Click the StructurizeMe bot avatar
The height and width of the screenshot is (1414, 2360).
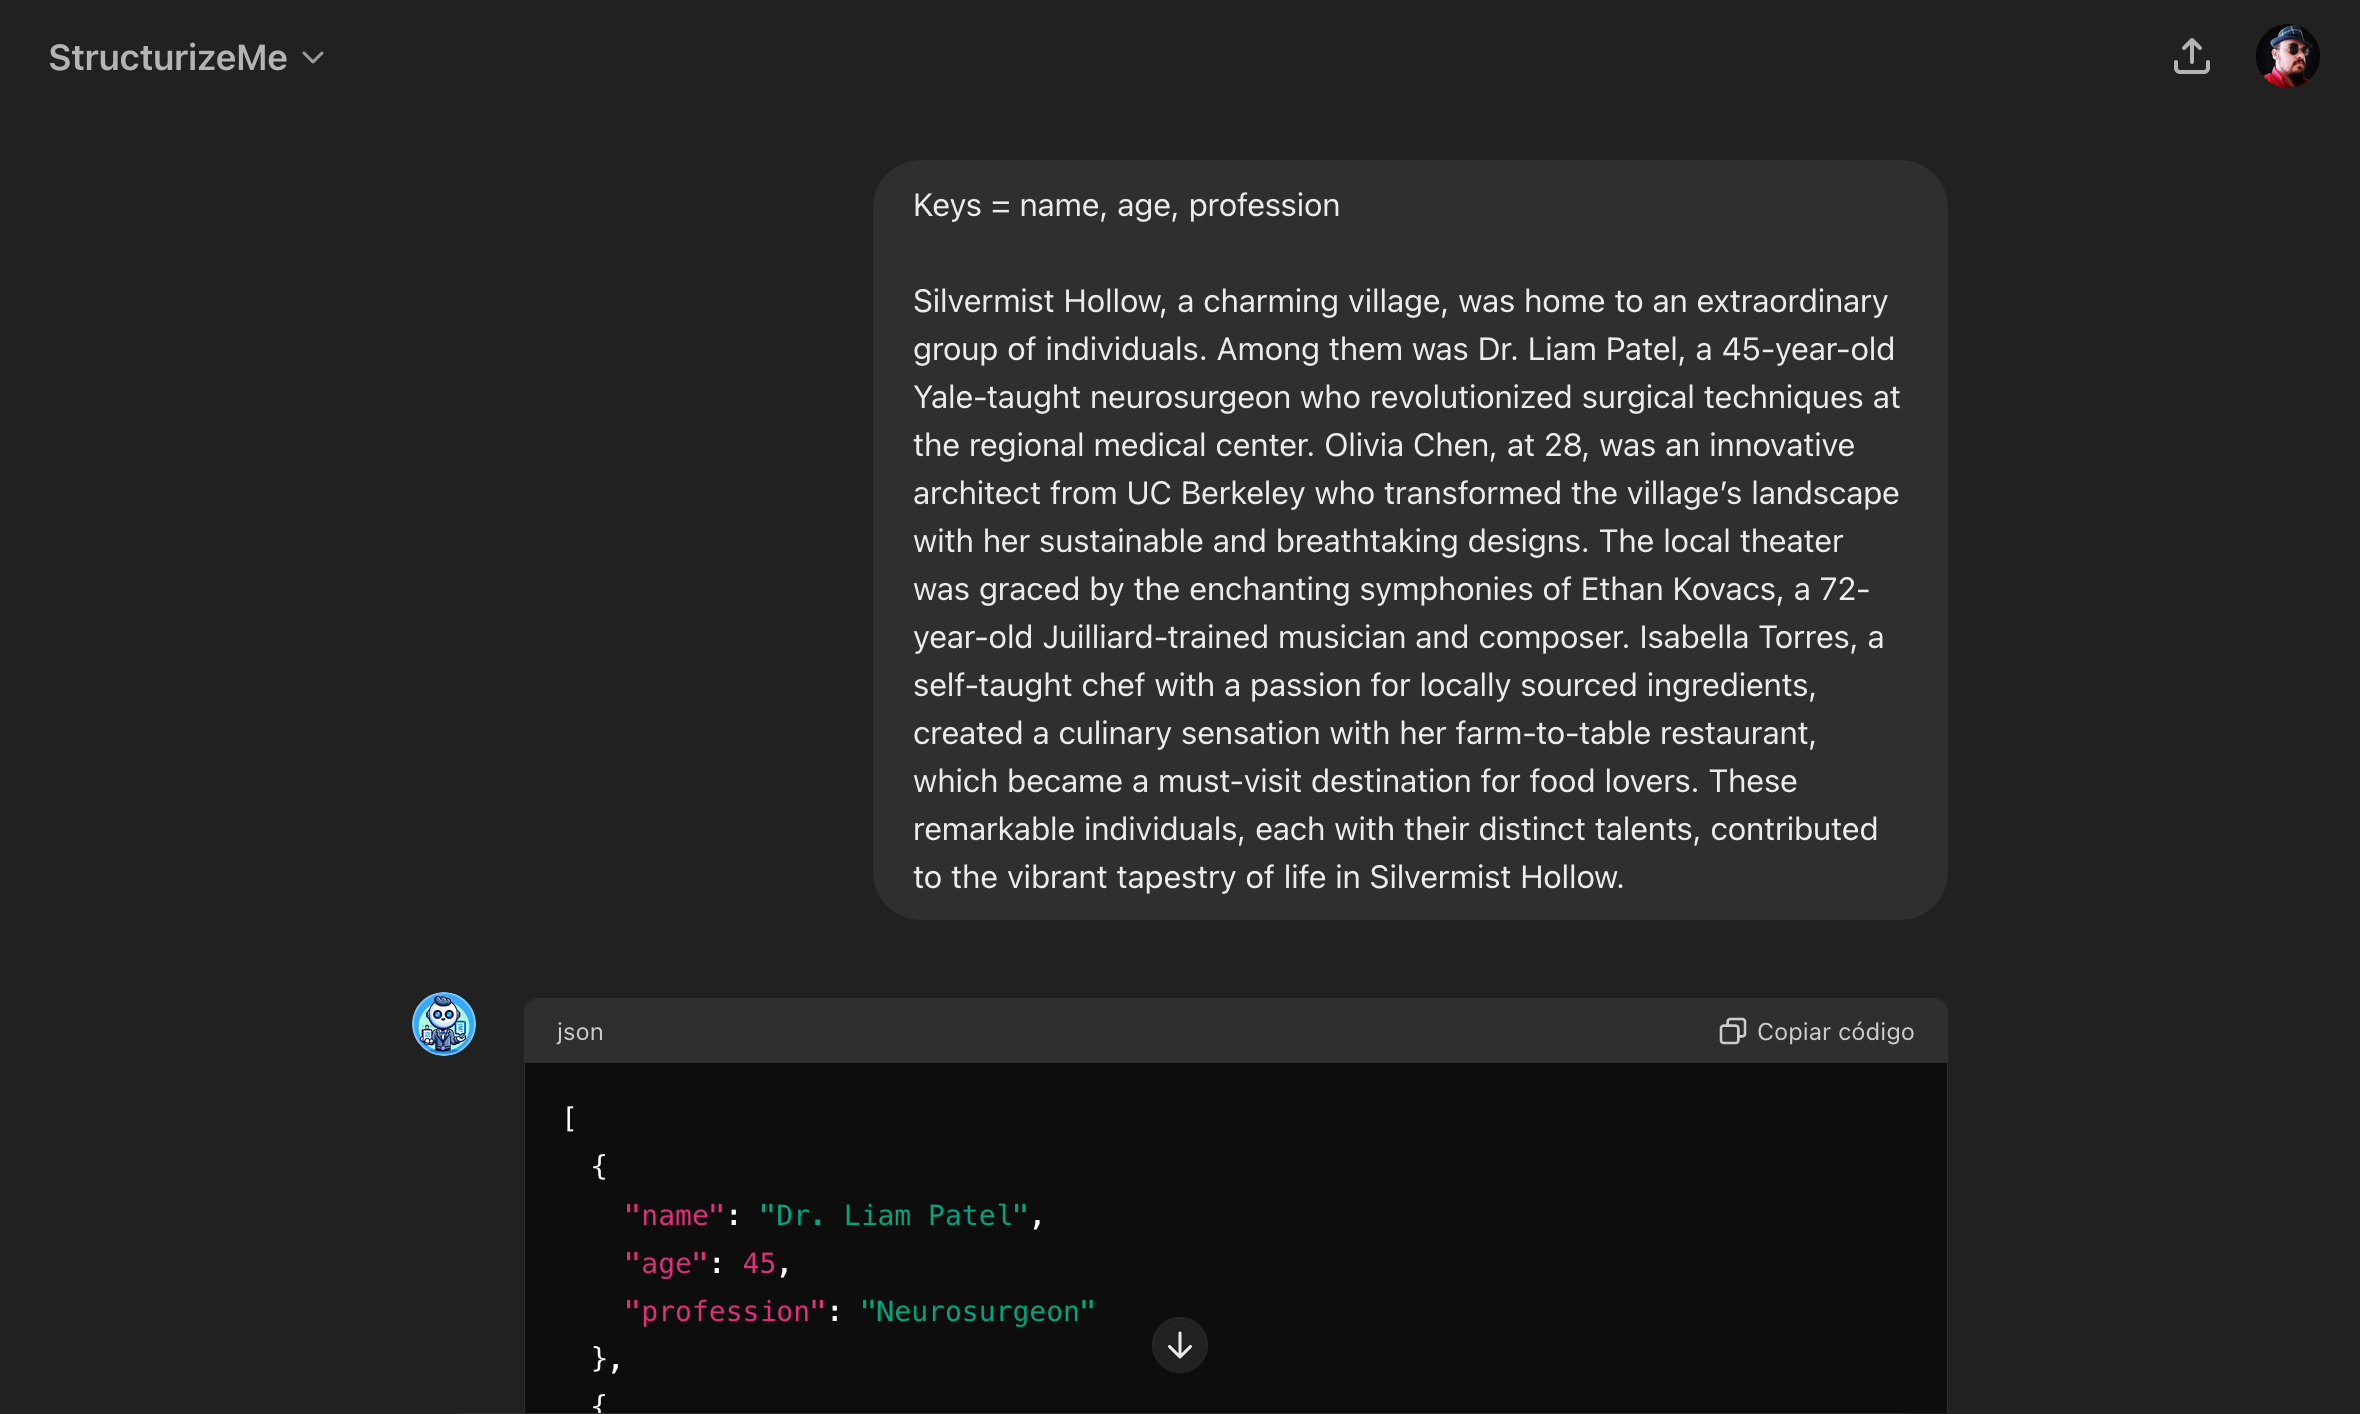click(444, 1024)
